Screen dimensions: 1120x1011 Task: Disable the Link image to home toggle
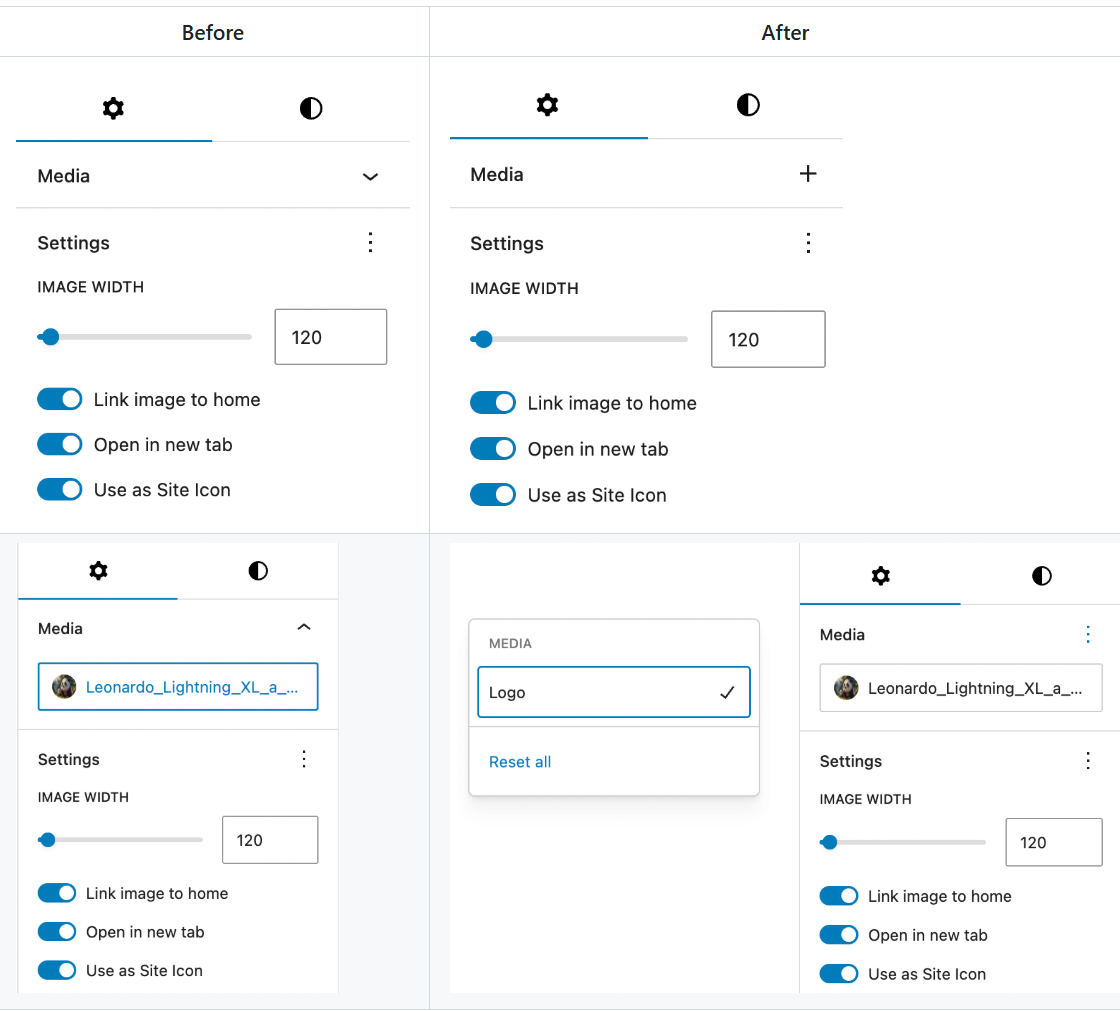click(60, 399)
